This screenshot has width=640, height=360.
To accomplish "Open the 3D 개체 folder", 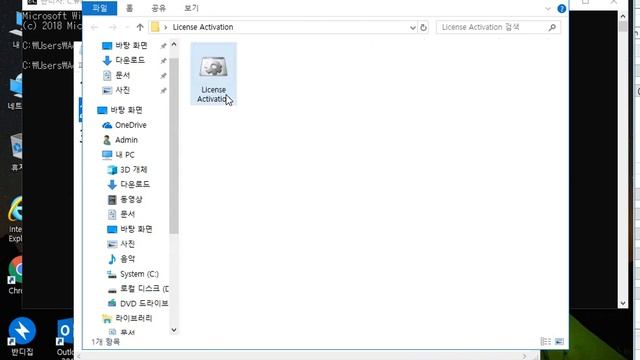I will (133, 169).
